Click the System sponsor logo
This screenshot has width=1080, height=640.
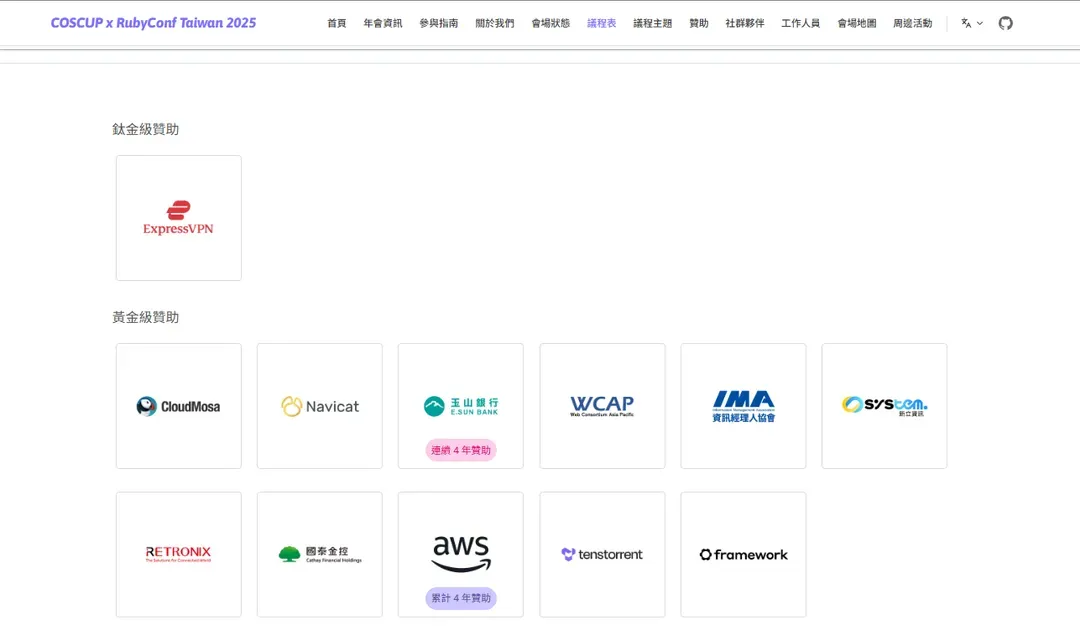[x=884, y=406]
